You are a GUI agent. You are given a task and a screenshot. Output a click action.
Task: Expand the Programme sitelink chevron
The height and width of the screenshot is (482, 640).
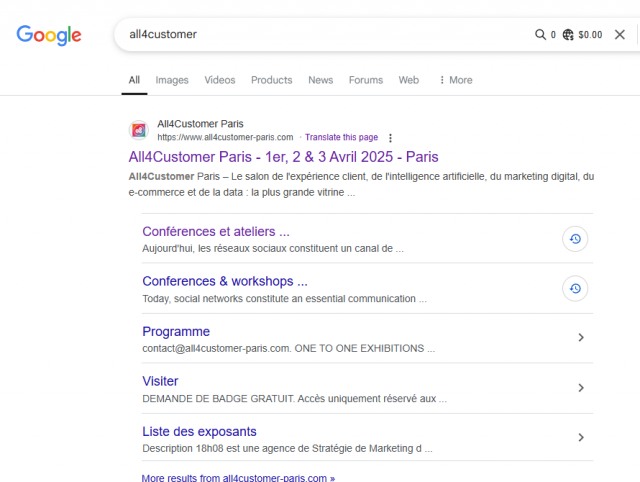coord(581,338)
